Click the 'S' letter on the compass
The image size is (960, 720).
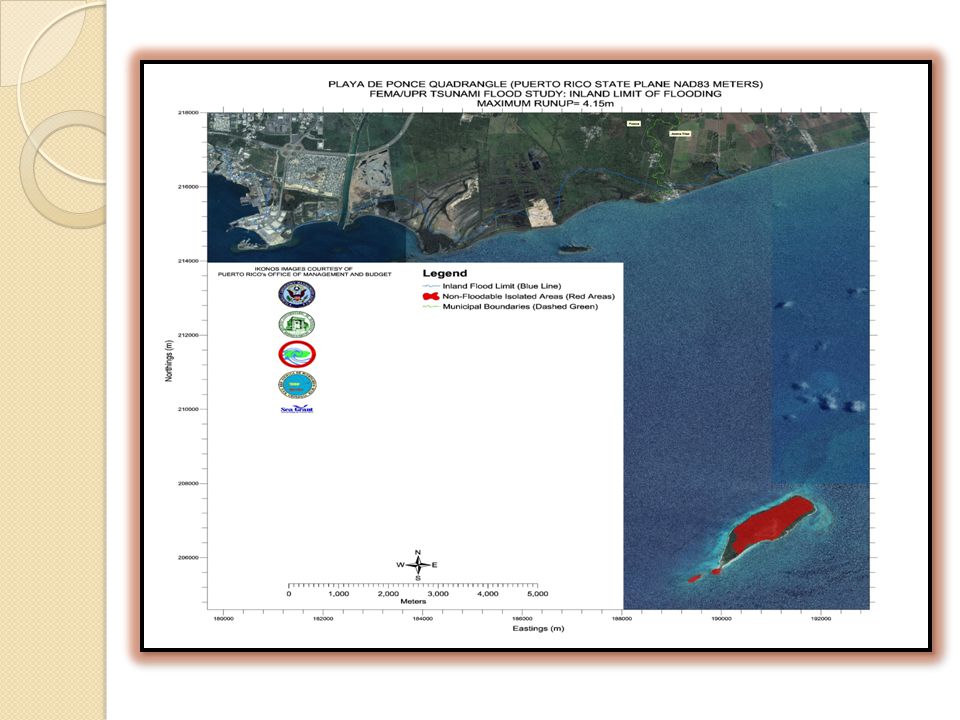418,578
